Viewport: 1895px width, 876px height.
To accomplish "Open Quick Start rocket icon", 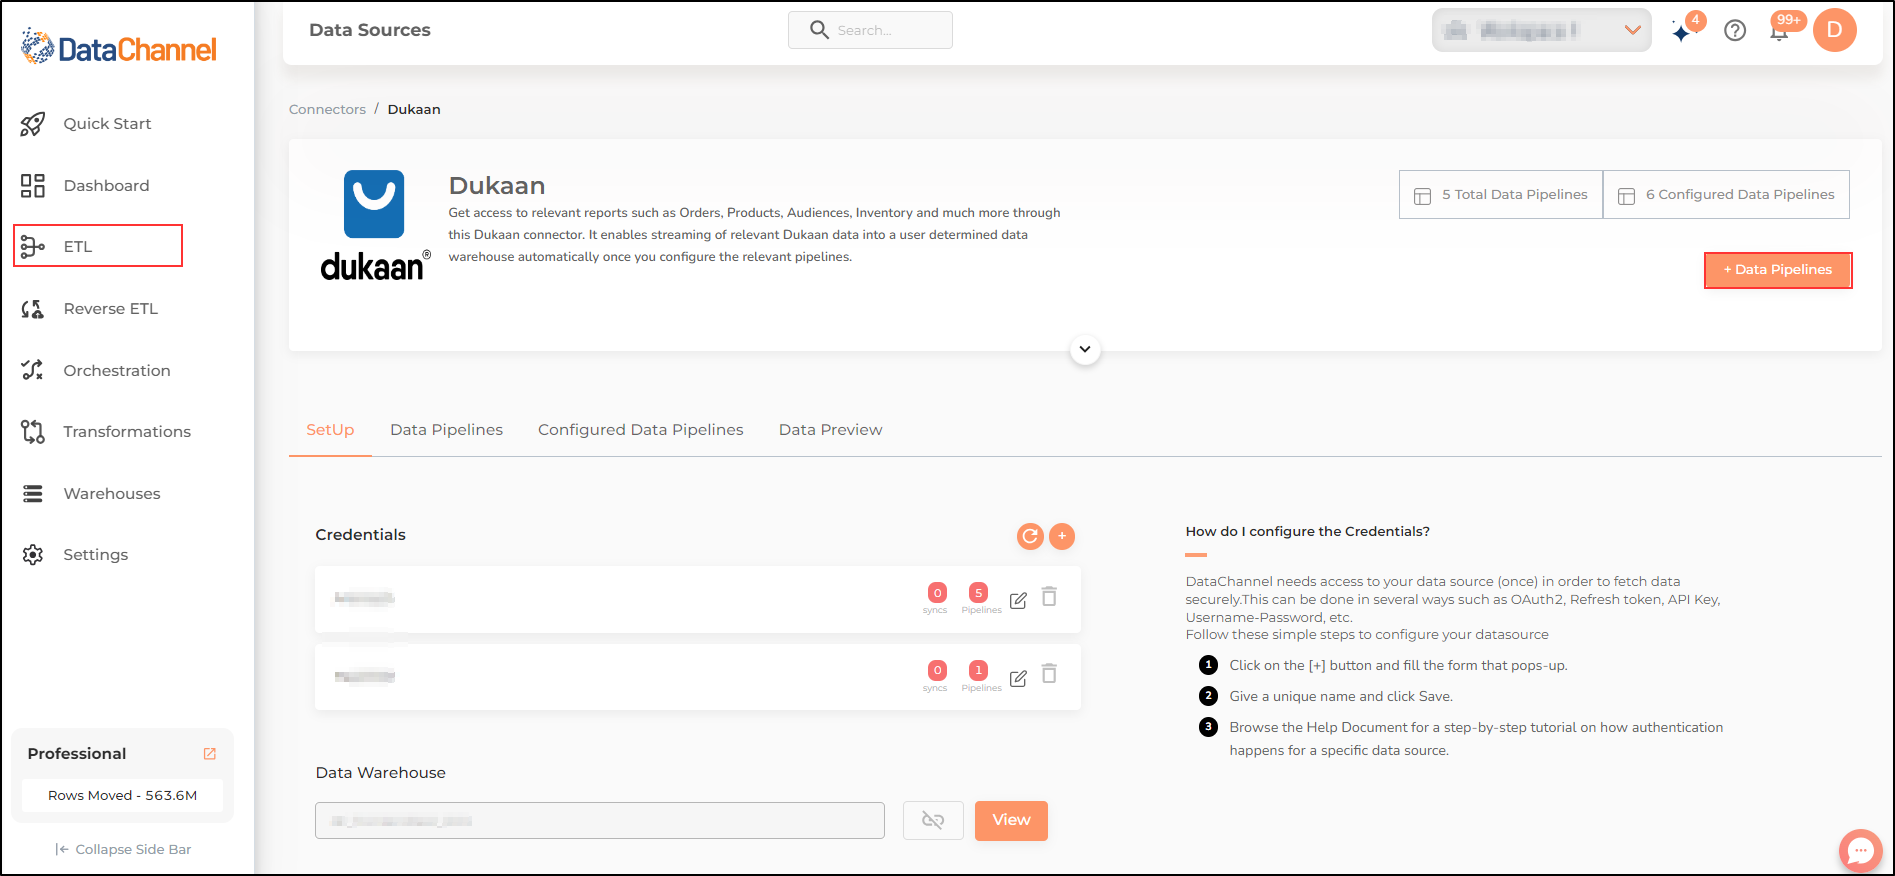I will (33, 124).
